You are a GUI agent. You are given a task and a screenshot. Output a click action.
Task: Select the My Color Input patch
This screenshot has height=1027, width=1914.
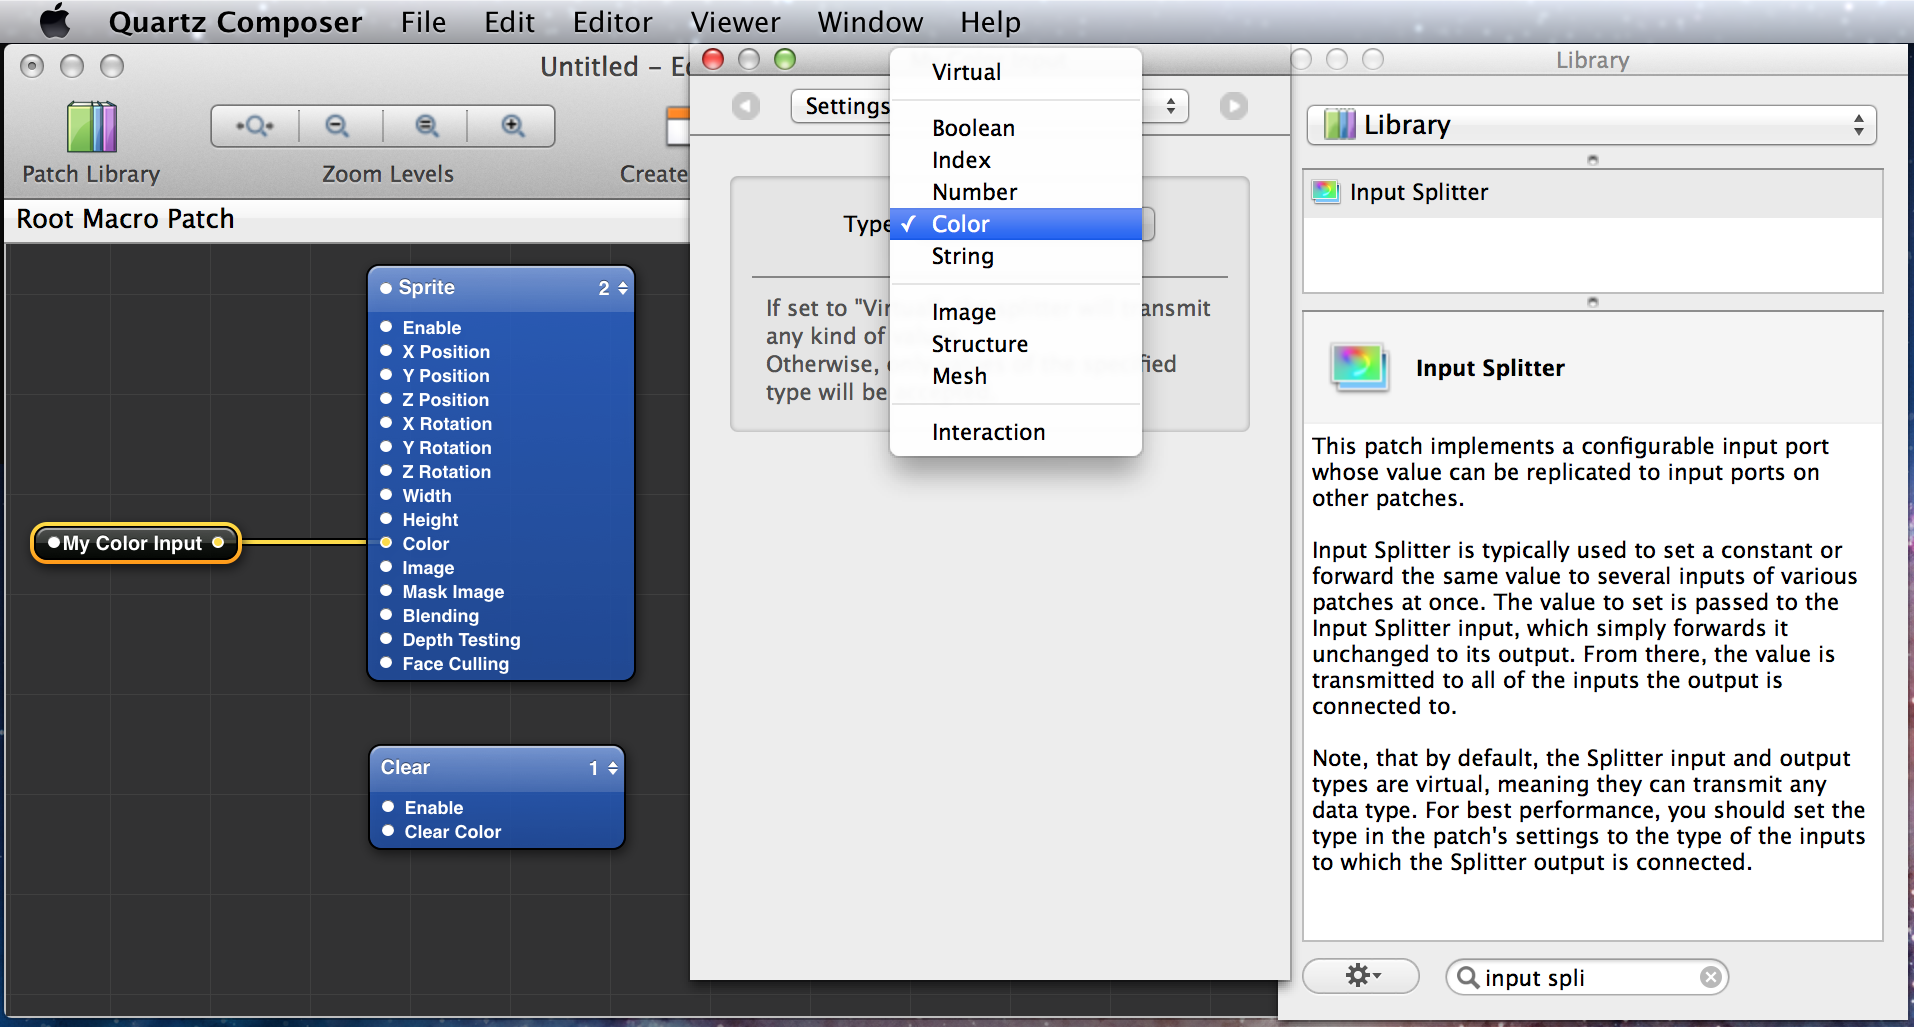[x=135, y=543]
